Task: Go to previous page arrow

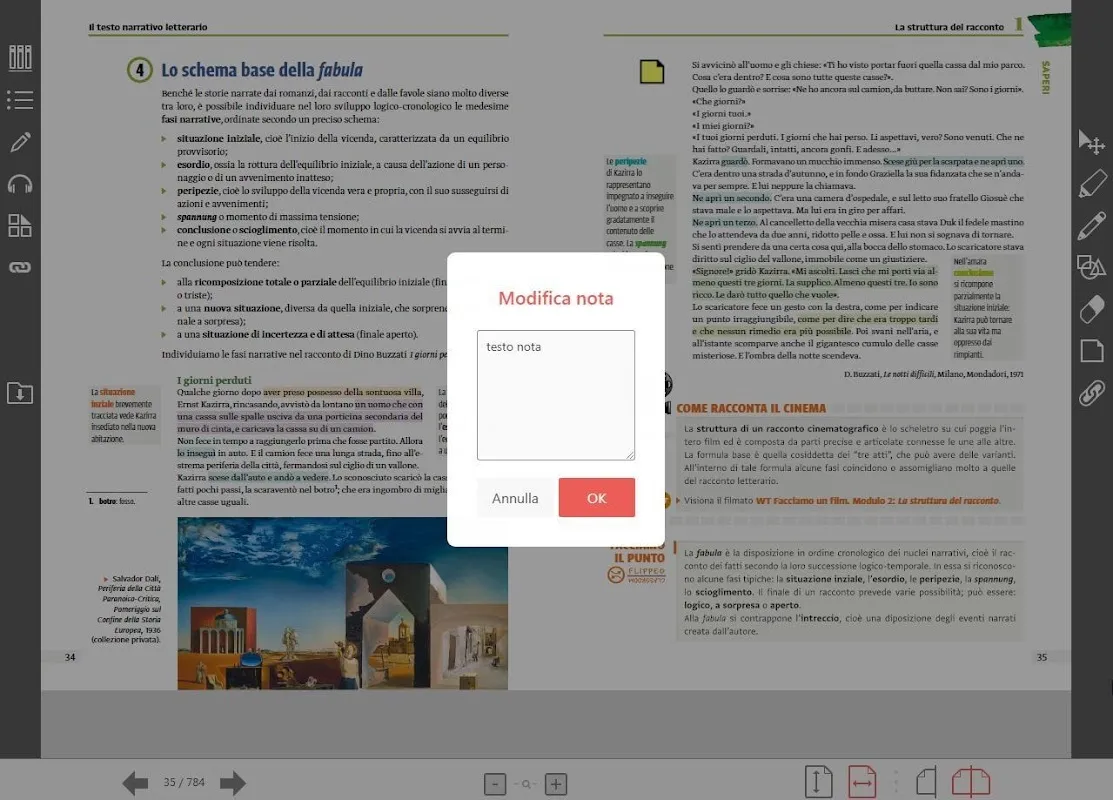Action: coord(135,783)
